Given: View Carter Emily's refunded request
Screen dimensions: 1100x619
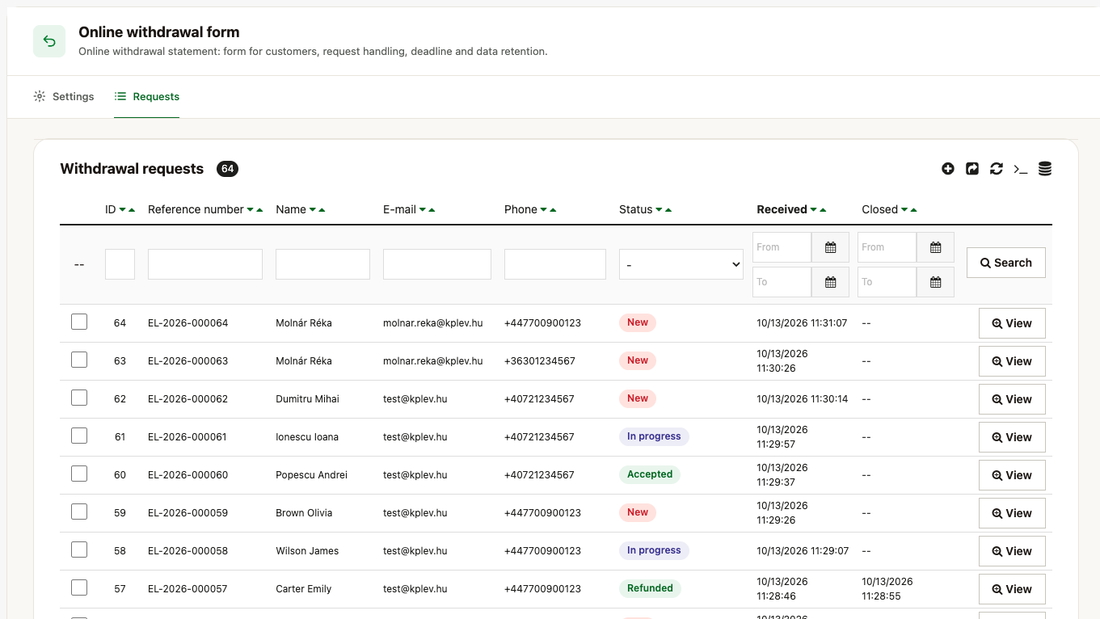Looking at the screenshot, I should click(1012, 589).
